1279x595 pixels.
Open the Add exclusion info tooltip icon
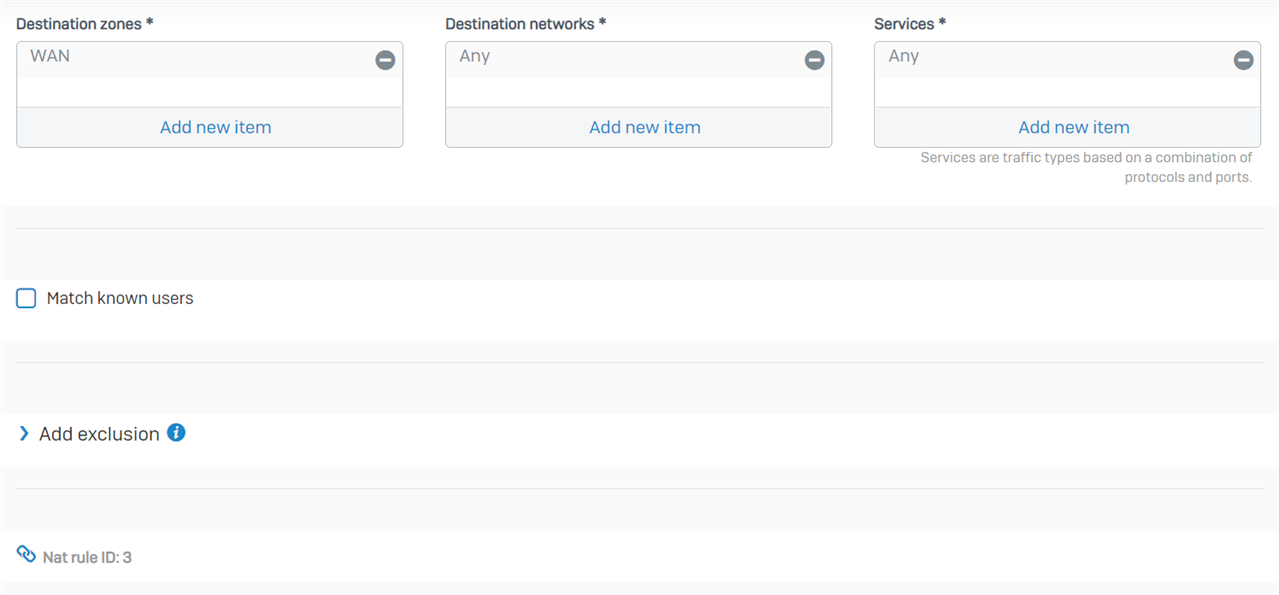[176, 433]
